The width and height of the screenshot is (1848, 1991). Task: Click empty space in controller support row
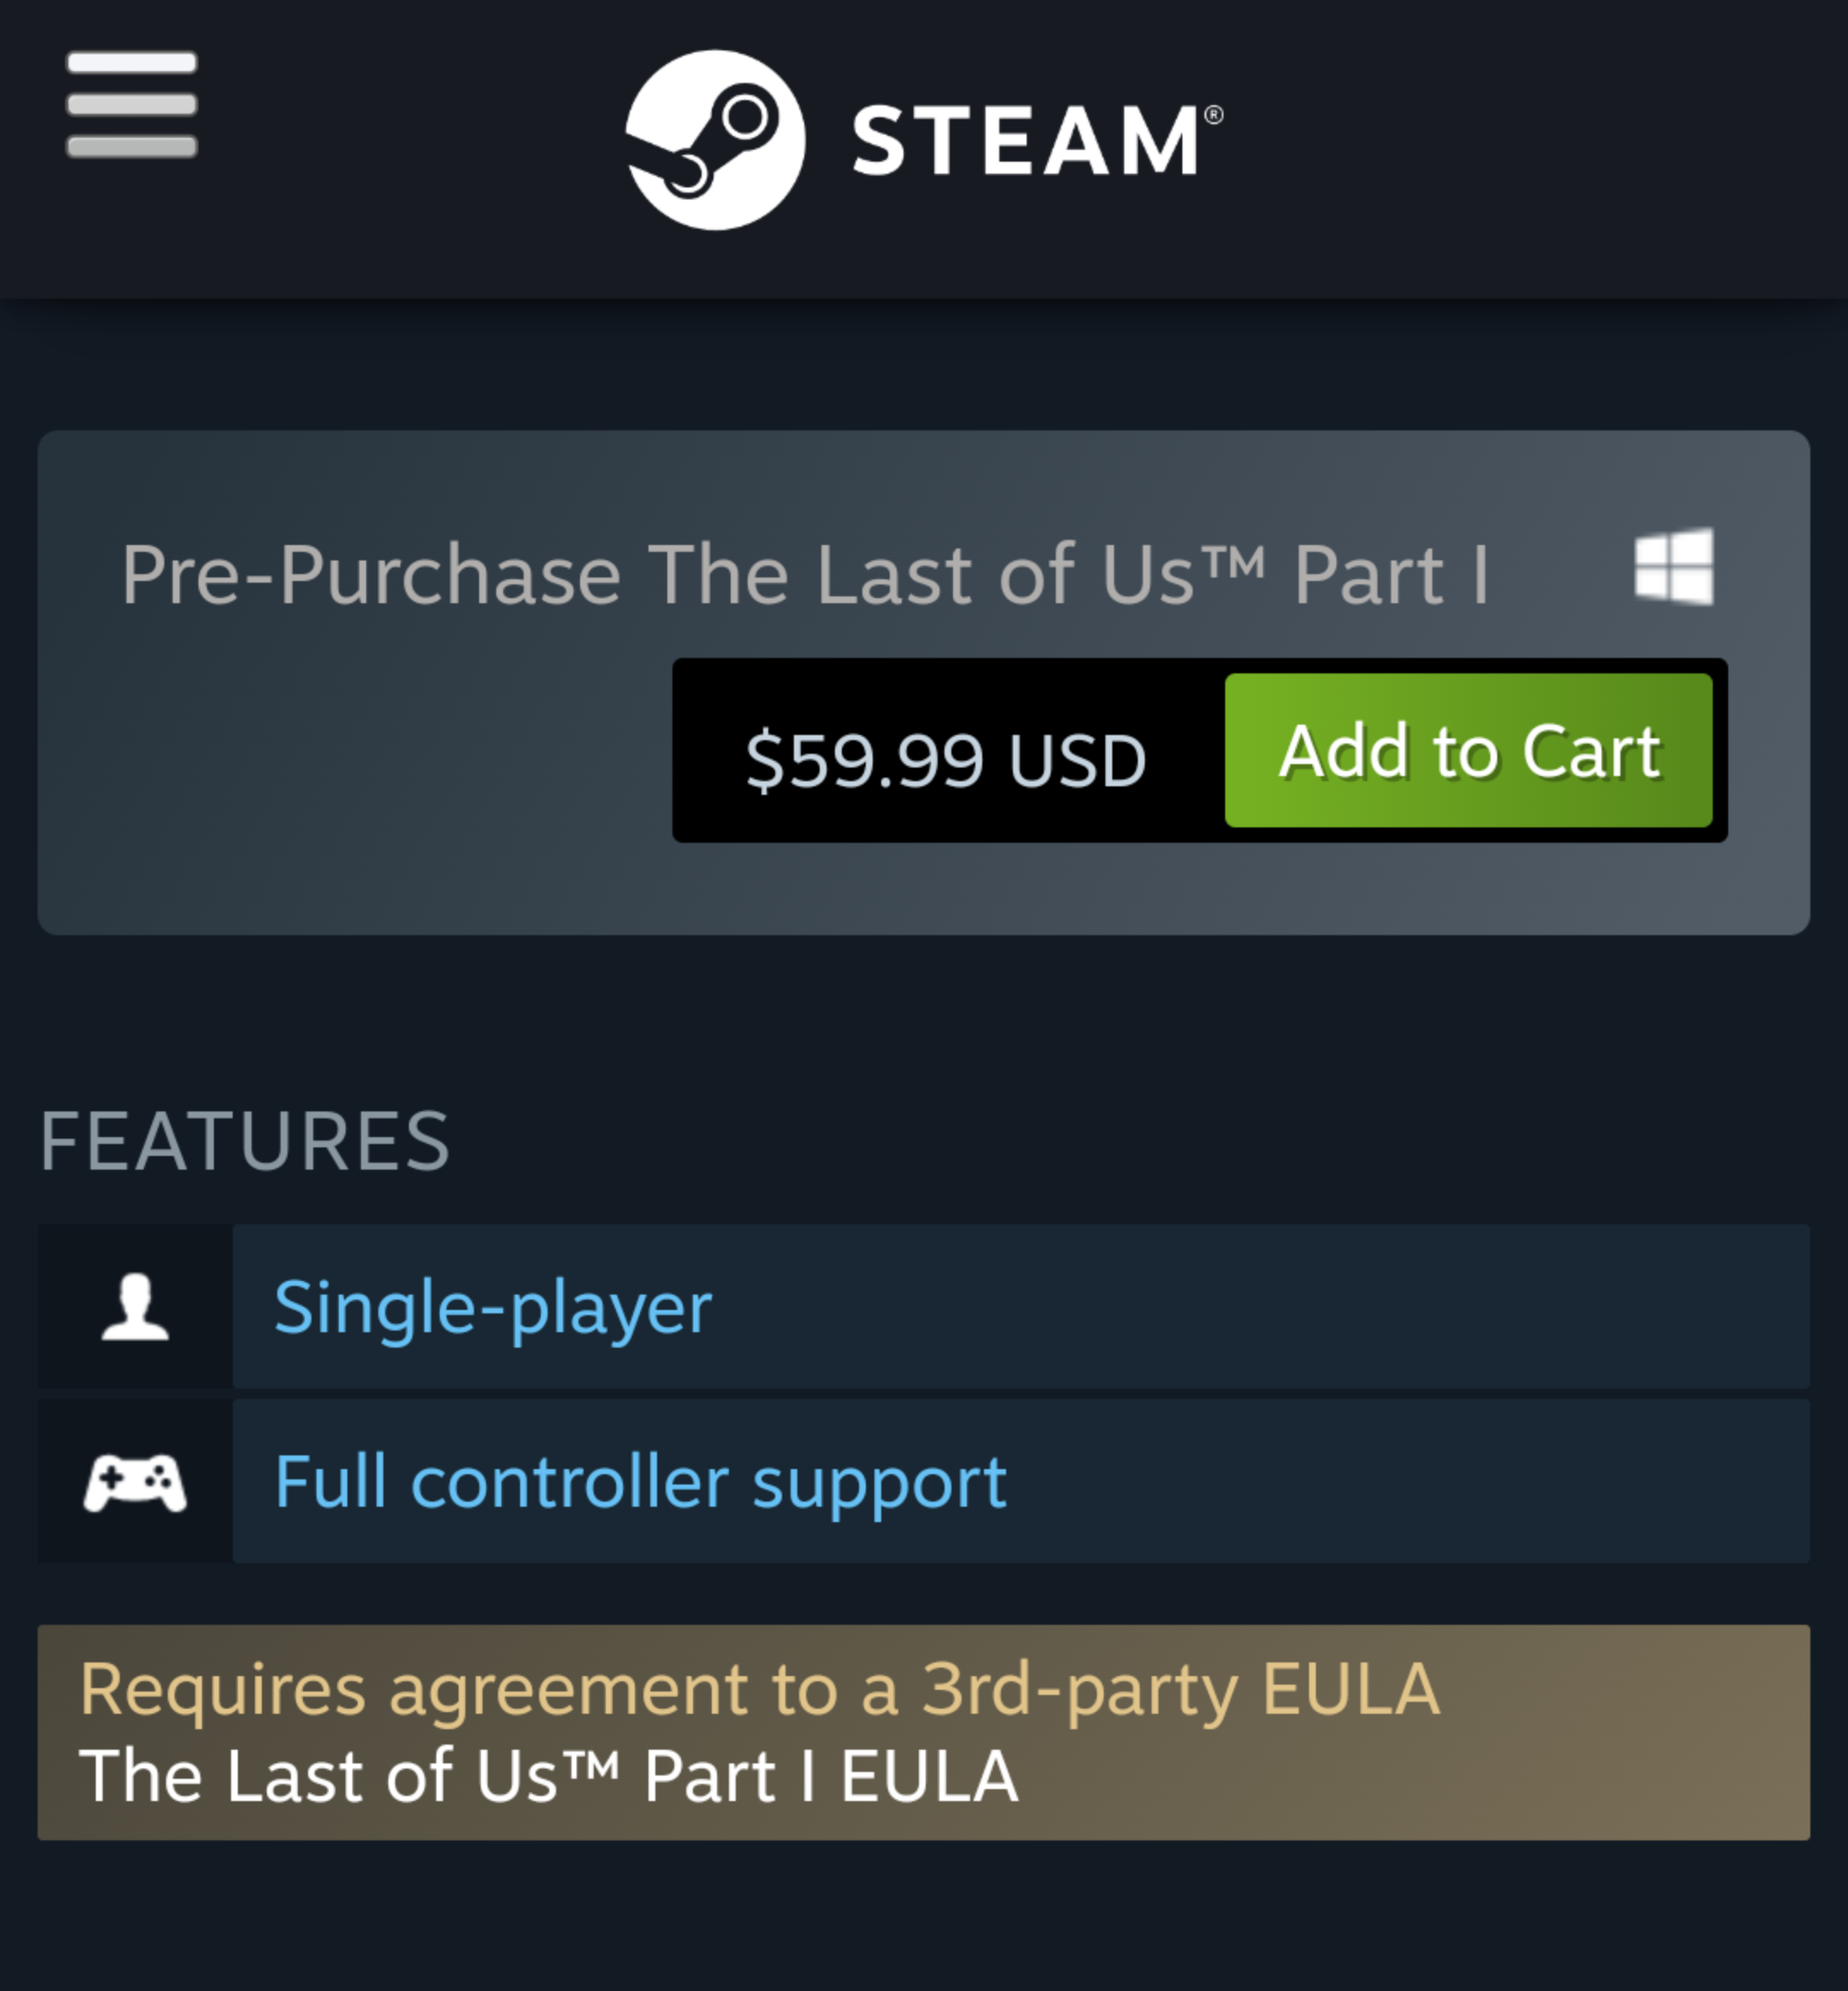[x=1400, y=1482]
